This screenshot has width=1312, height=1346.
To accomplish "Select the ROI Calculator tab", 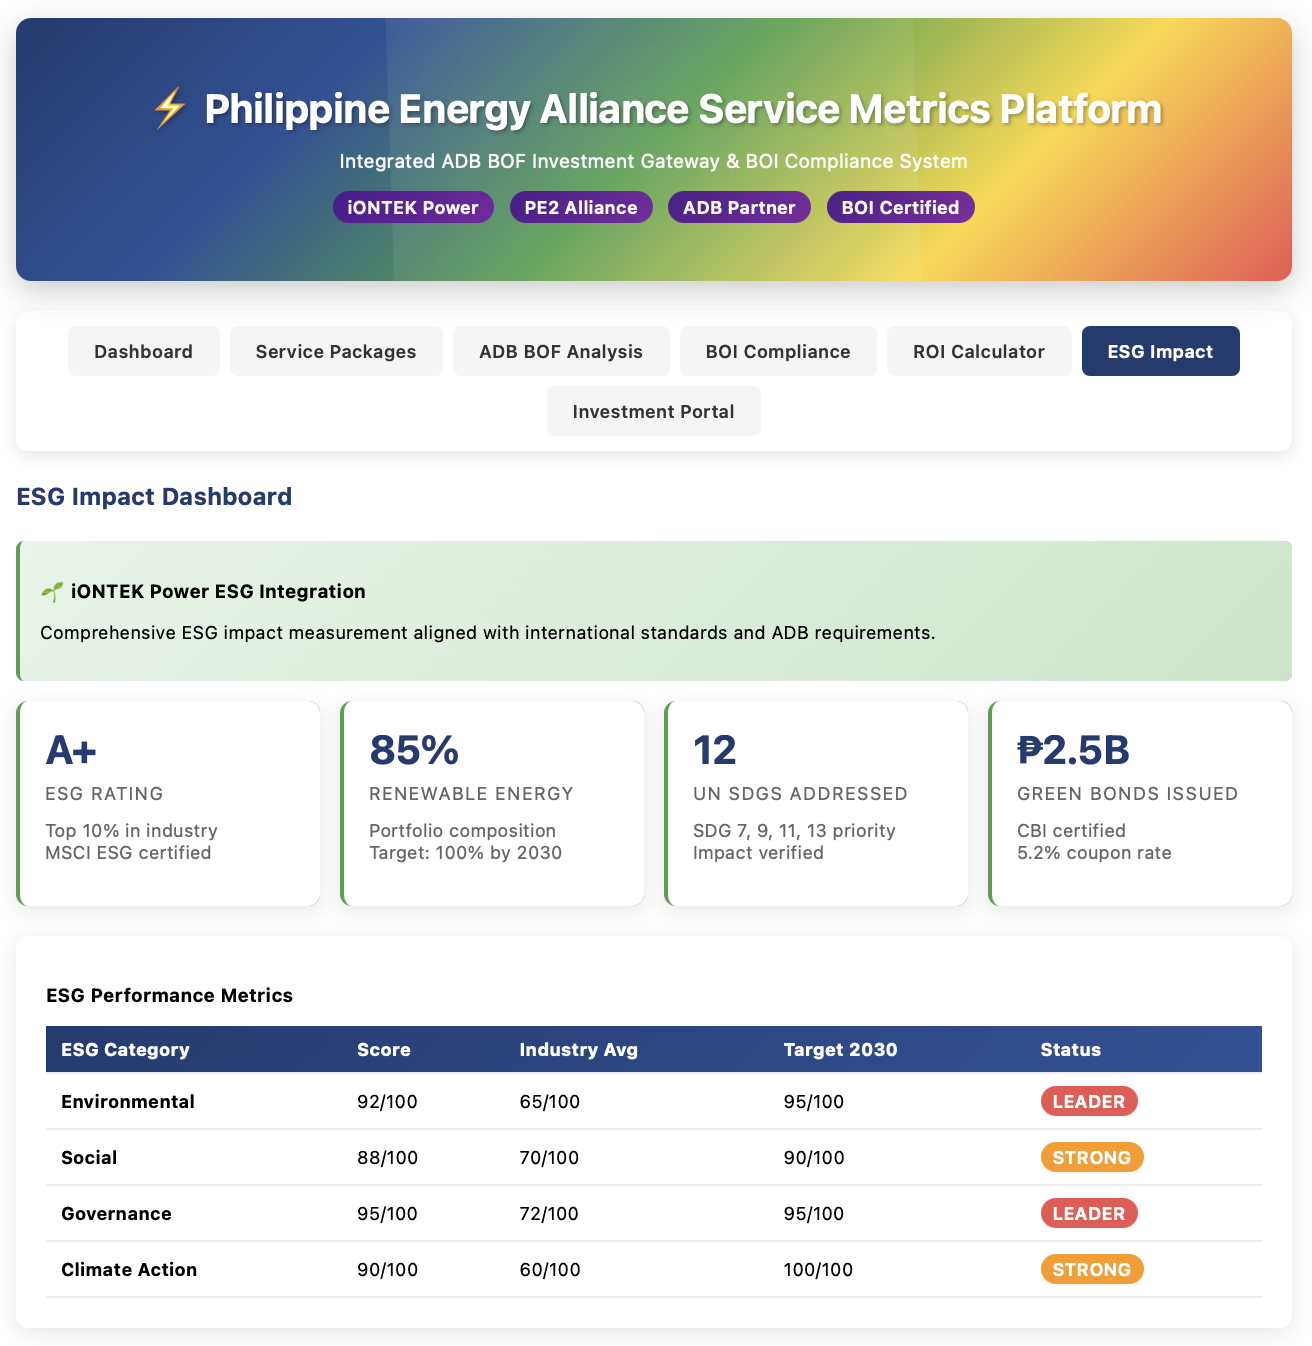I will pos(978,351).
